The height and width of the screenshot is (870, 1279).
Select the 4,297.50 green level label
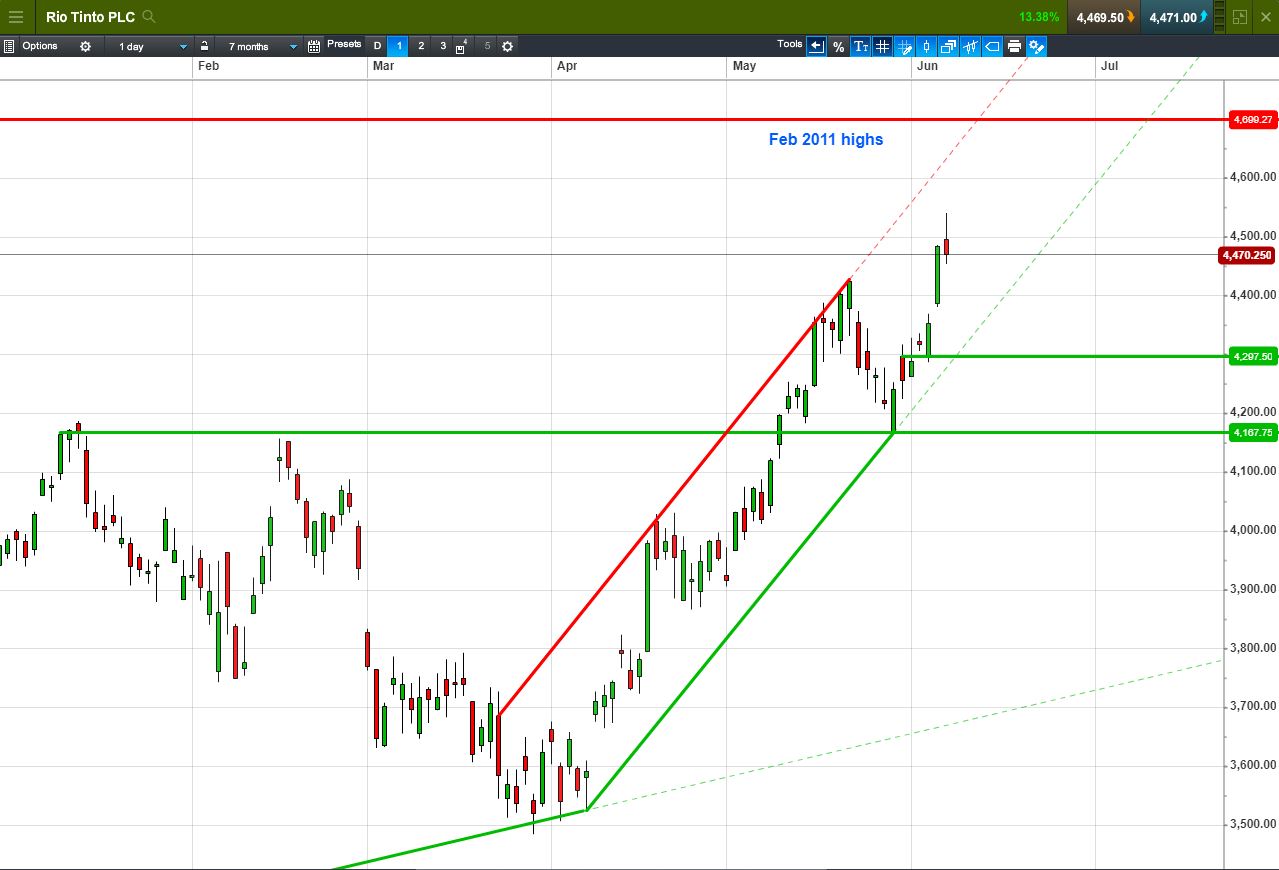tap(1252, 356)
